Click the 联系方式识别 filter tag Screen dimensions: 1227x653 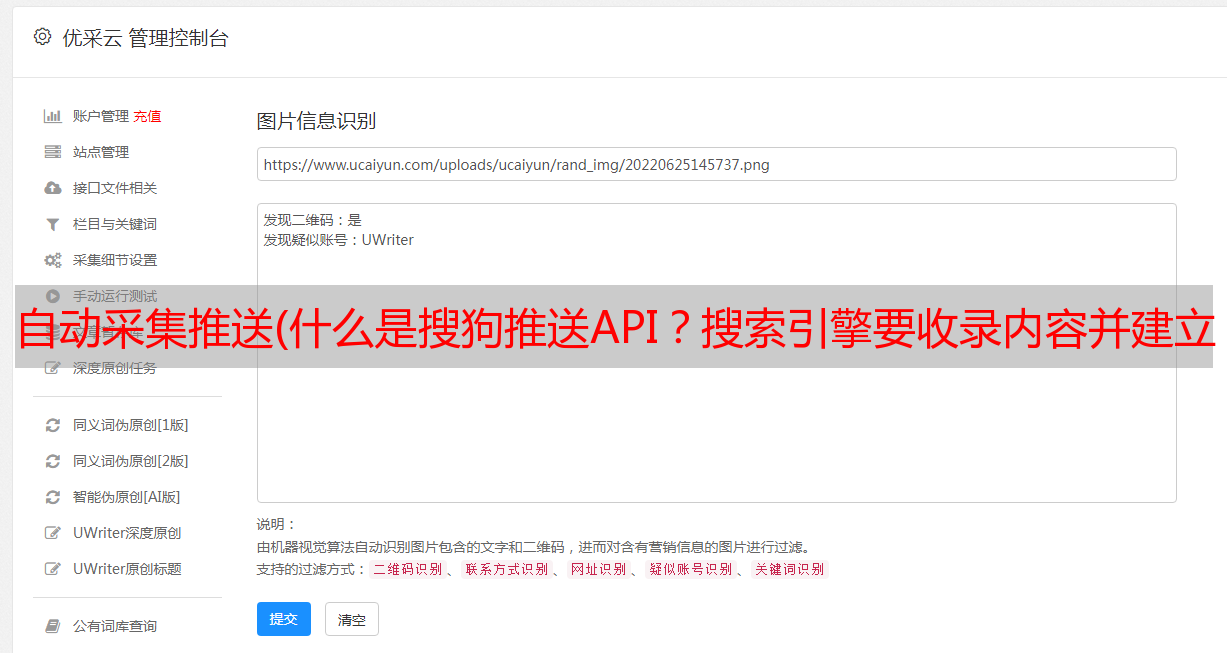[x=506, y=569]
